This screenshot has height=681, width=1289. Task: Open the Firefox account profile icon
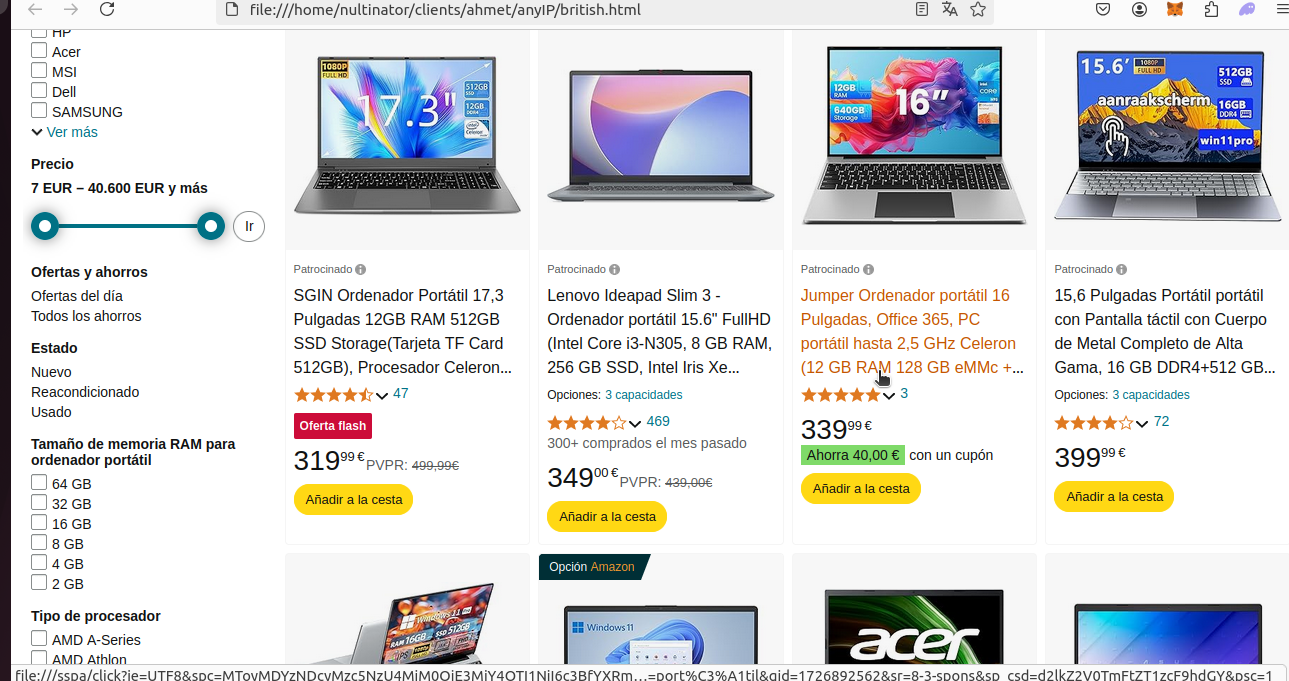pyautogui.click(x=1140, y=10)
